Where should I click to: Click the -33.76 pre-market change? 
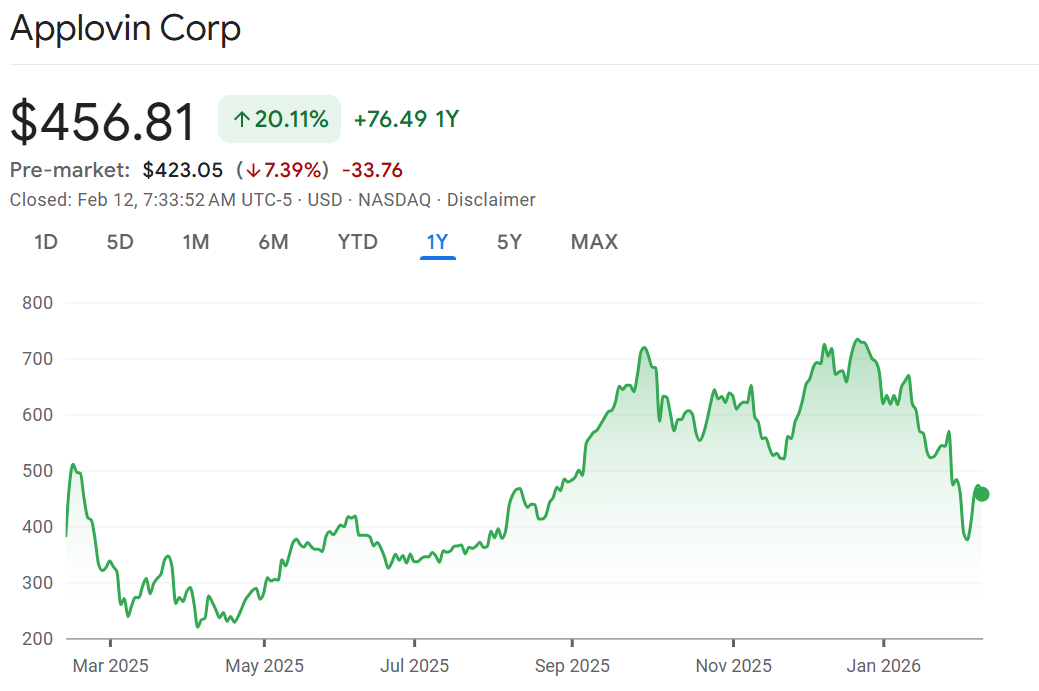click(372, 170)
